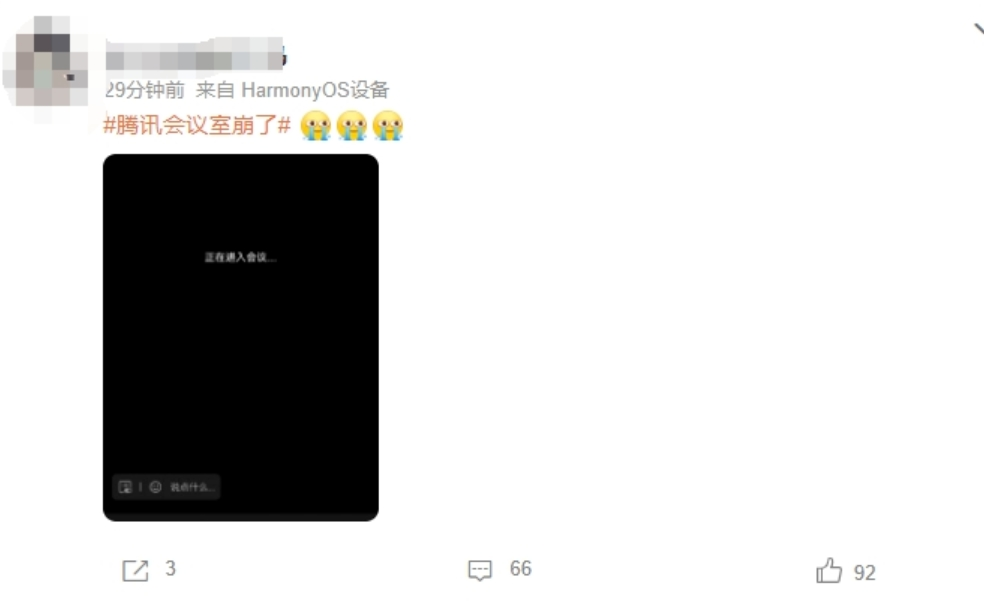Click the last crying emoji in the post

point(388,125)
